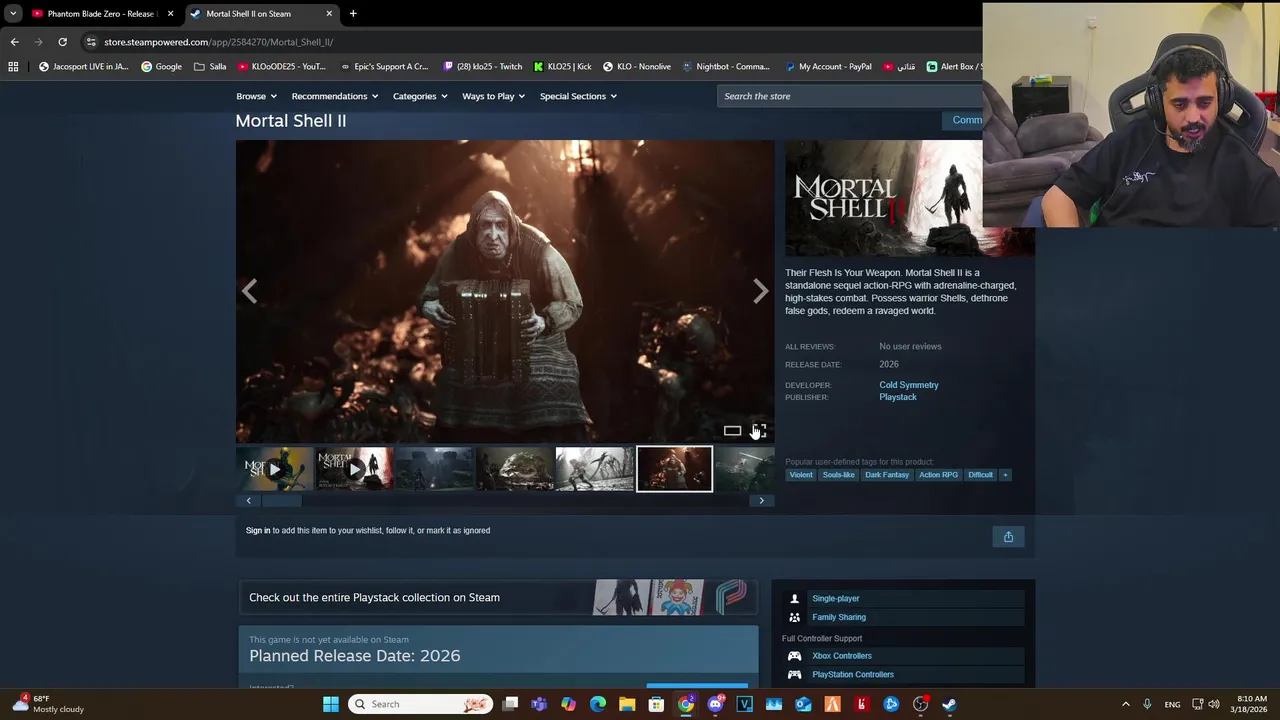Open the KLO25 Kick bookmark
The width and height of the screenshot is (1280, 720).
[562, 67]
